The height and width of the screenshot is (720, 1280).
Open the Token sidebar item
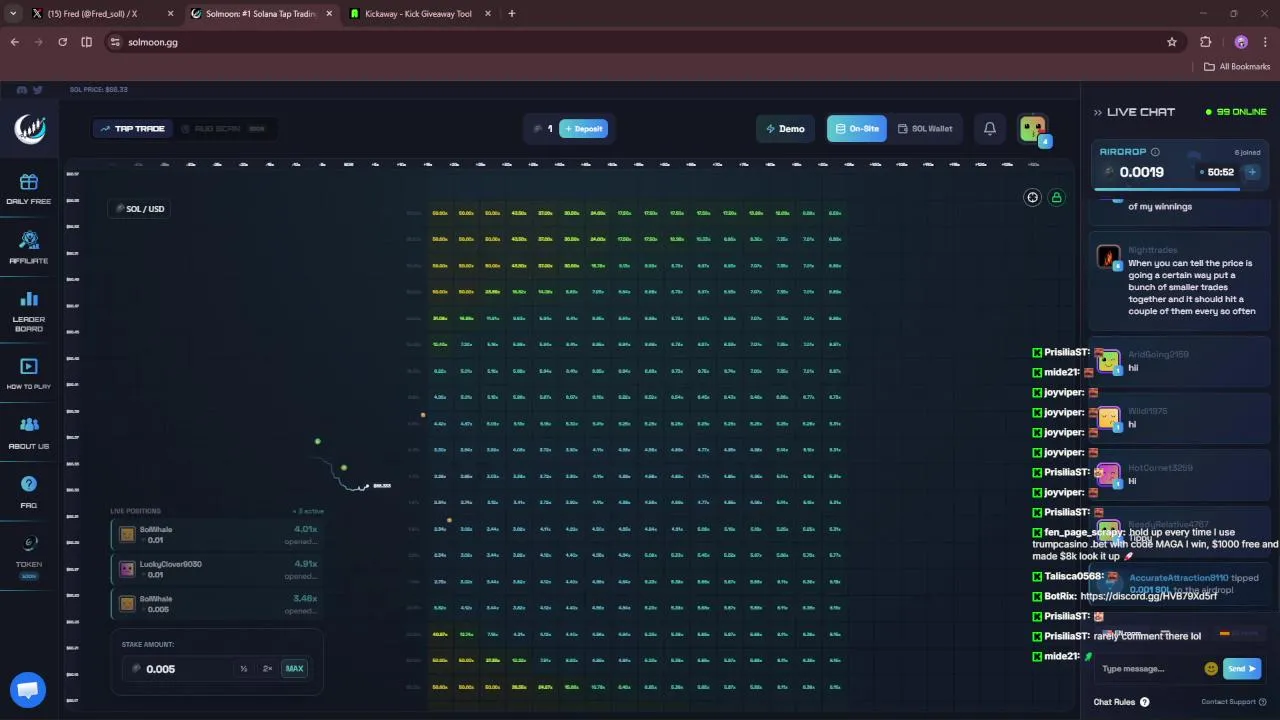click(x=28, y=555)
